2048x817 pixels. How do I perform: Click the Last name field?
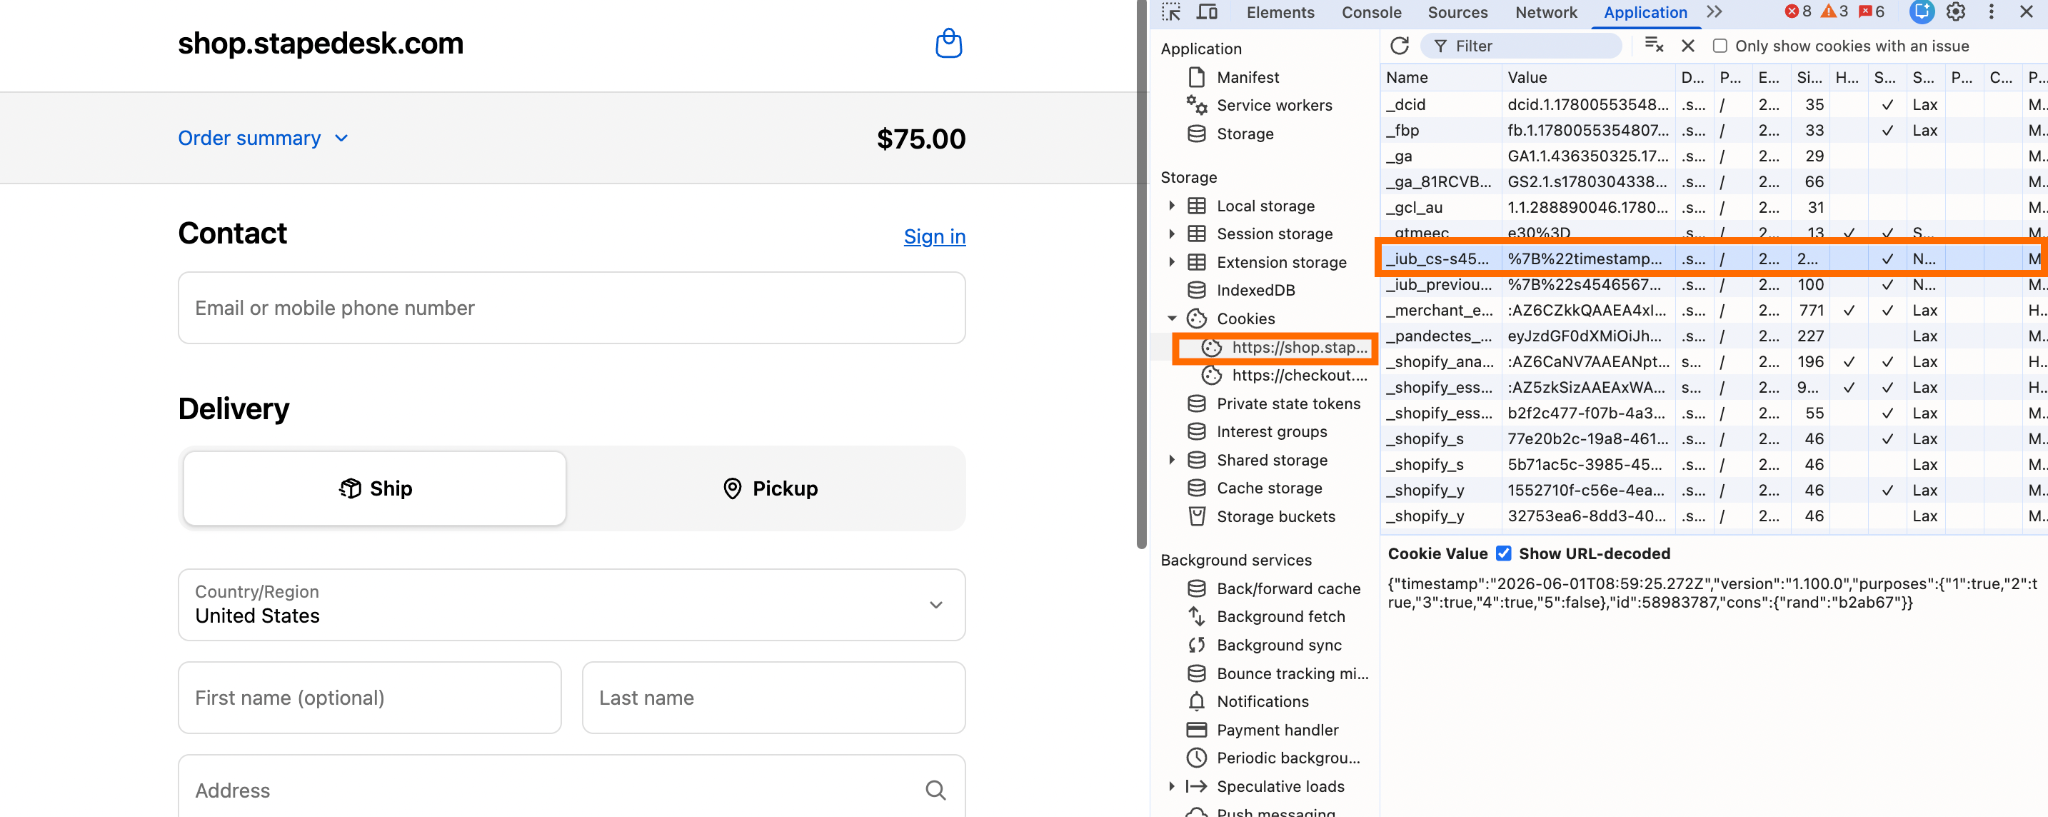774,698
